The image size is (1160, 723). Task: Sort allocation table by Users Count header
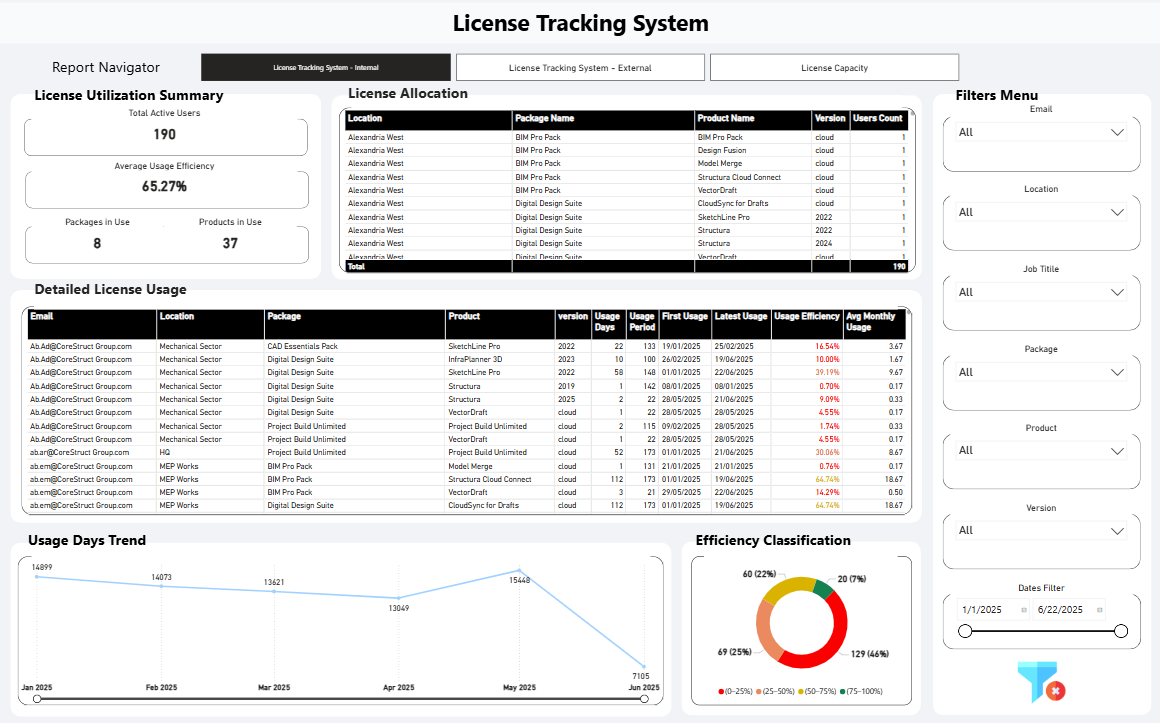click(x=877, y=118)
